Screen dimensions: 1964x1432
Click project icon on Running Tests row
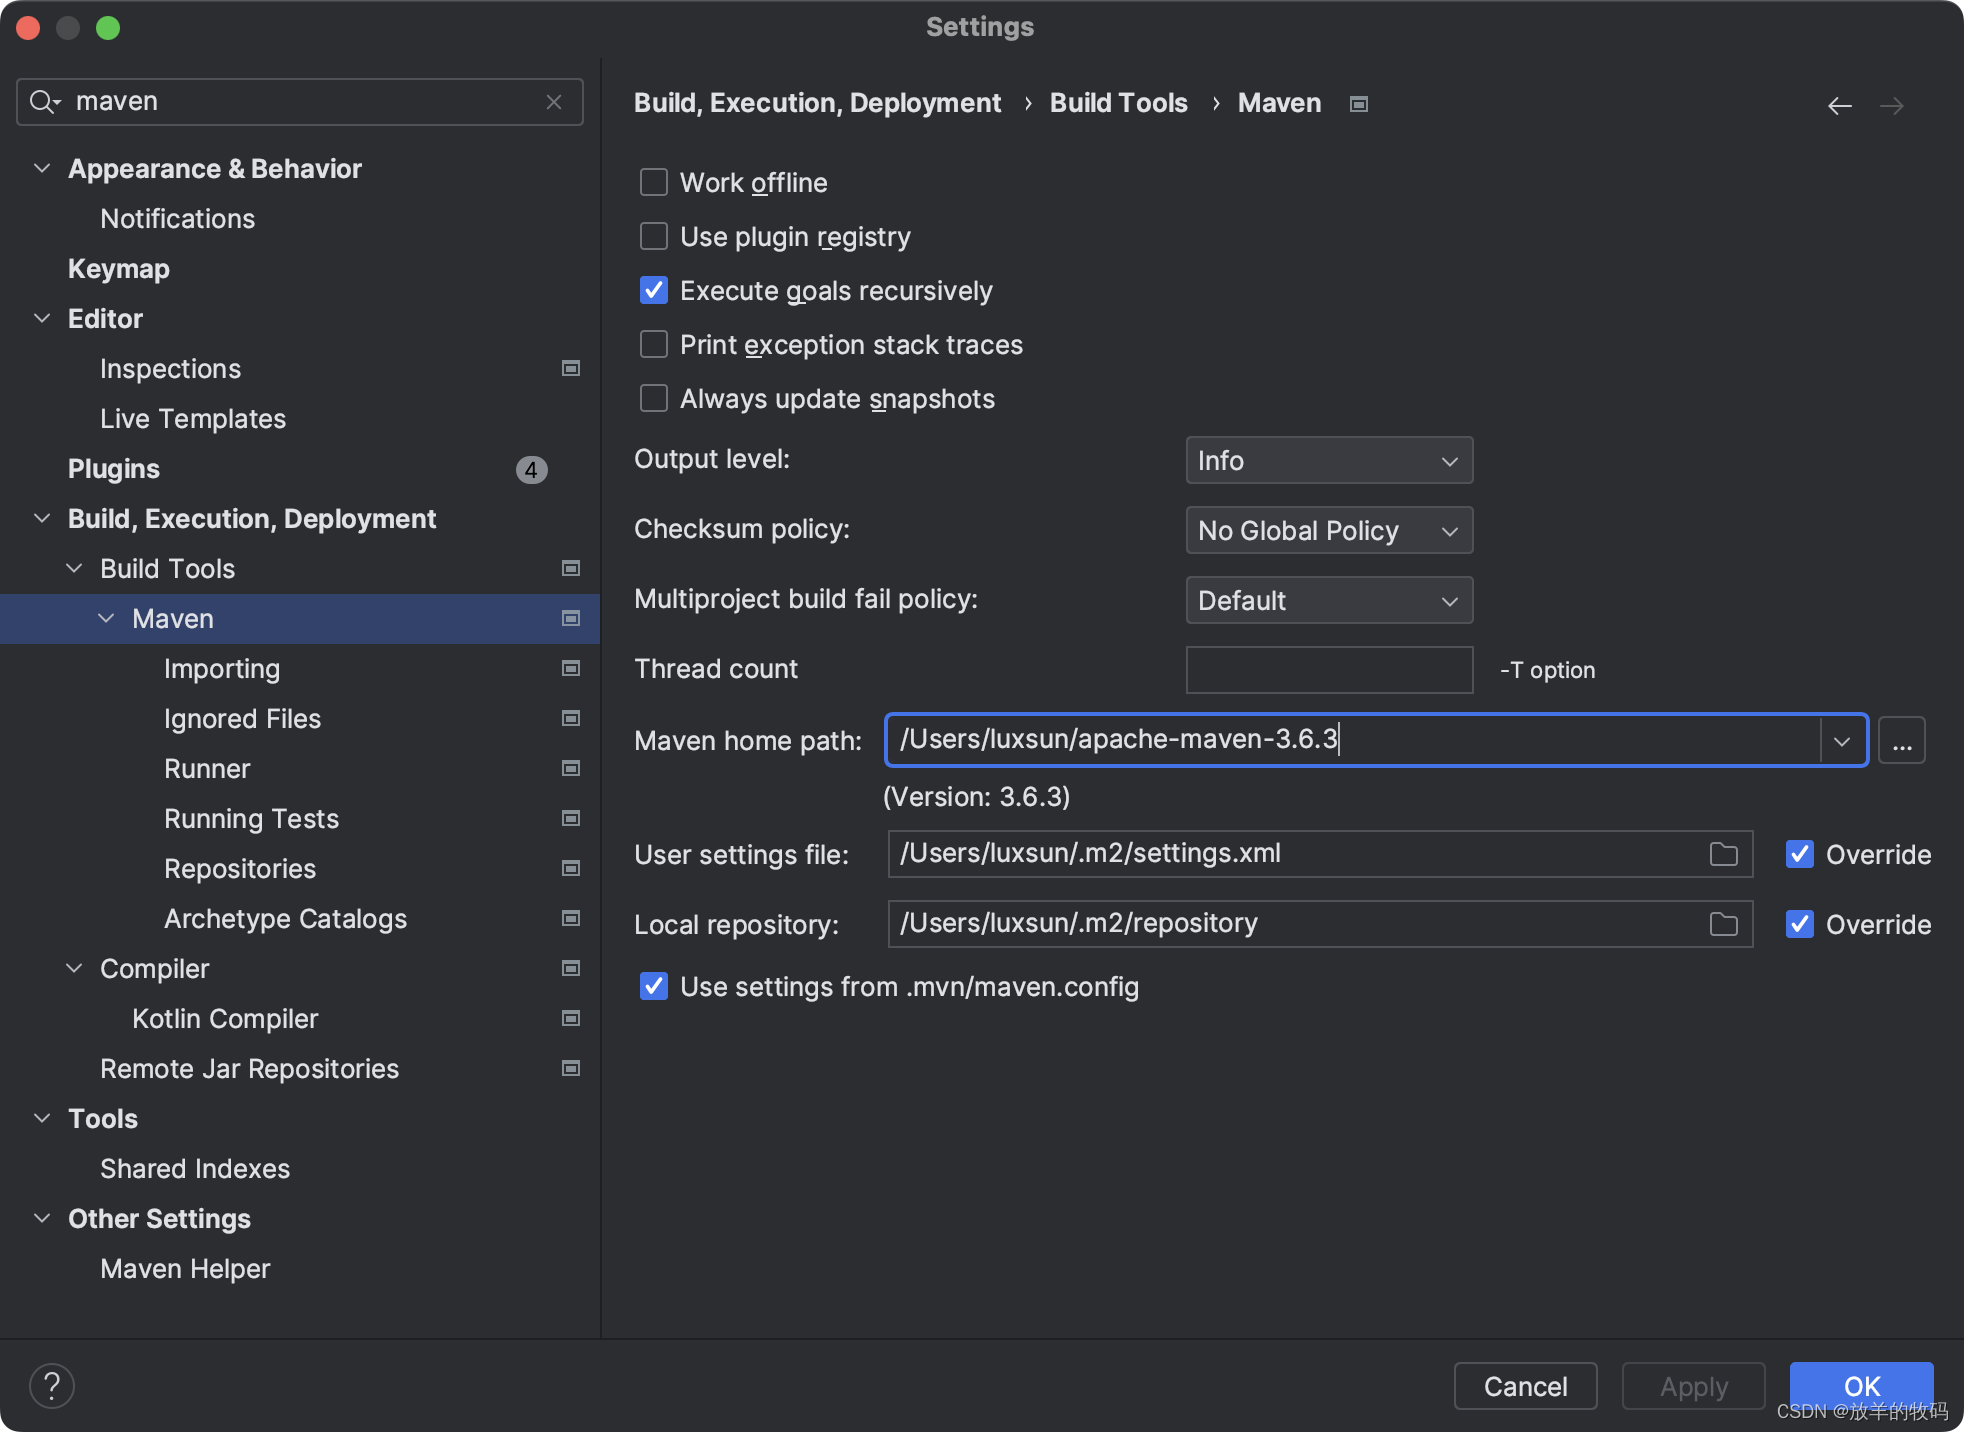[571, 818]
